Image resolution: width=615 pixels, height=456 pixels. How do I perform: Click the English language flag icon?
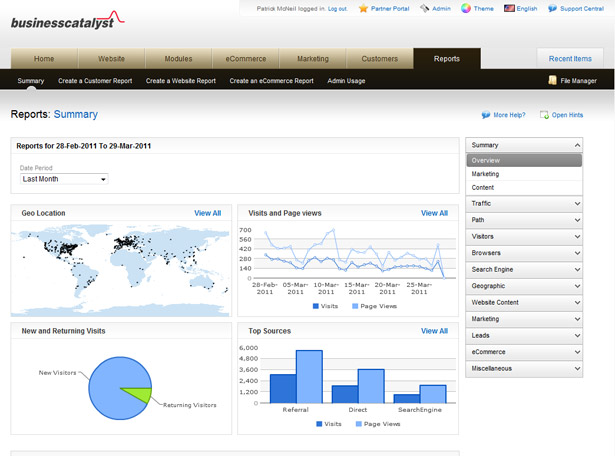(x=509, y=8)
